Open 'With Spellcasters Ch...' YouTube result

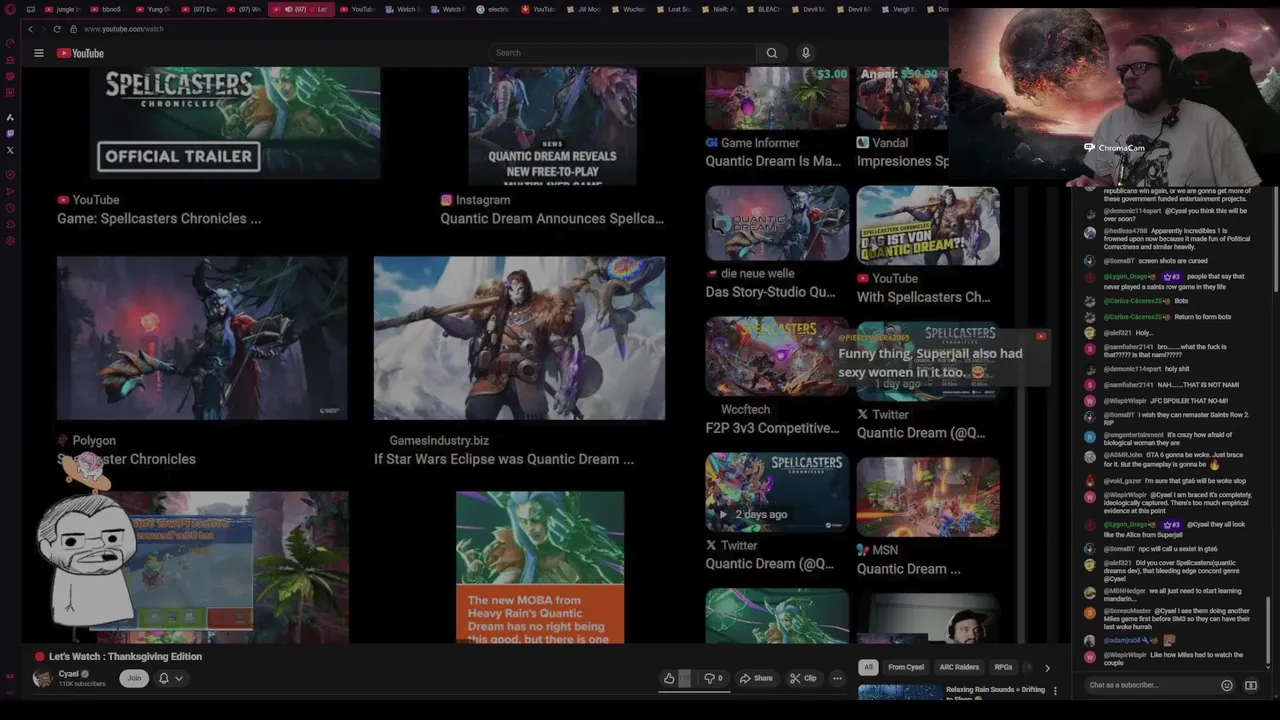click(x=923, y=297)
